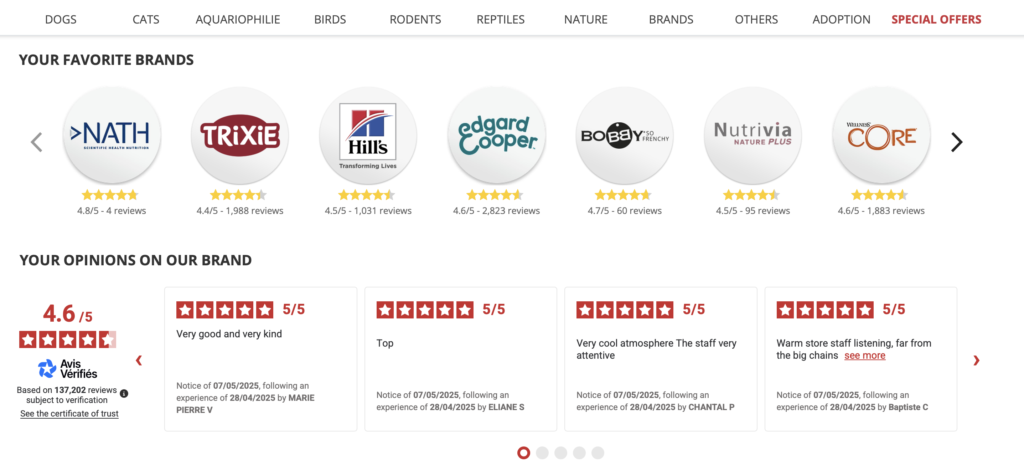Select the first carousel pagination dot

[x=523, y=453]
